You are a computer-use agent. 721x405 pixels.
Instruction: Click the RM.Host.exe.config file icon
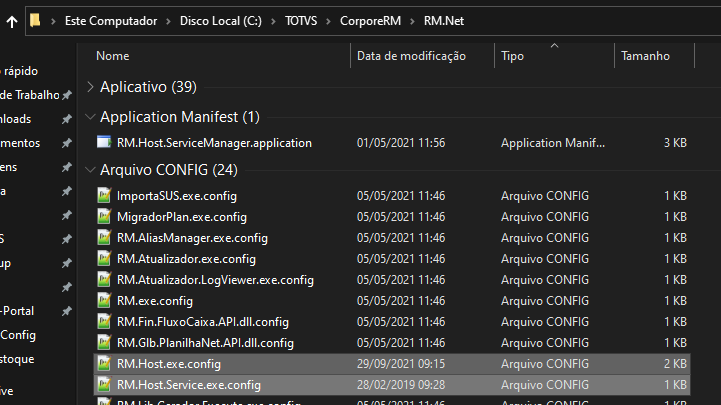104,364
